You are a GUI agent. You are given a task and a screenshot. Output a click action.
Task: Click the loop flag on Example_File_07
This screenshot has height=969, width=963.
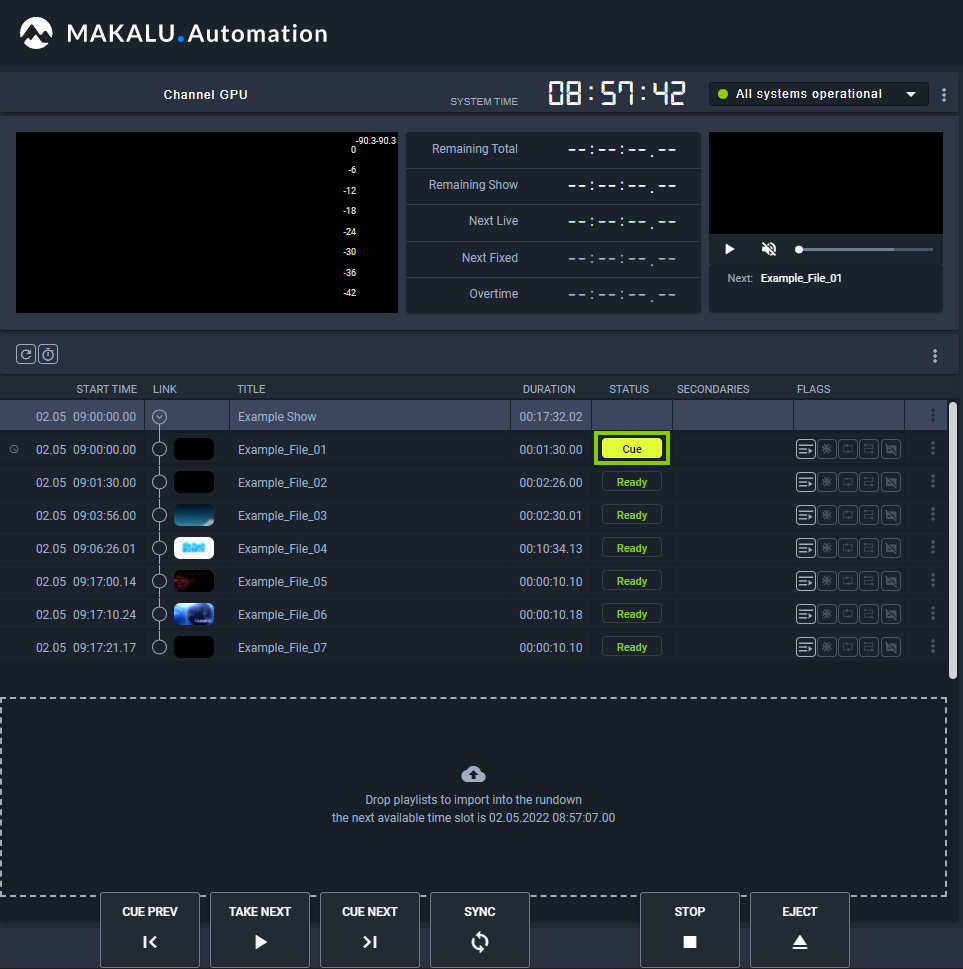848,648
